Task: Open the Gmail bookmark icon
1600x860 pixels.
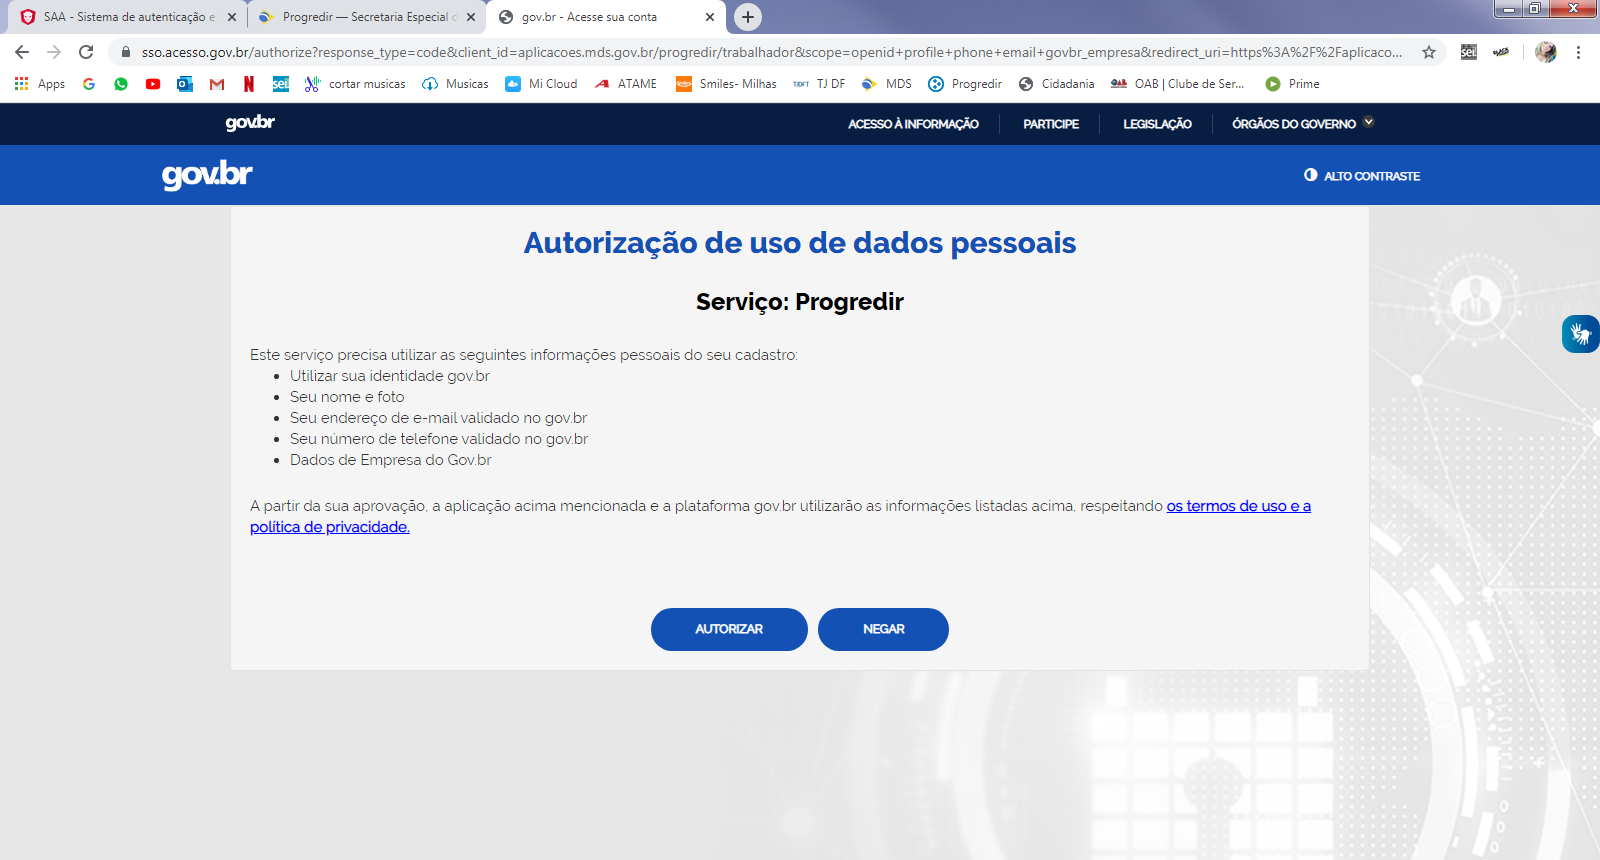Action: (217, 84)
